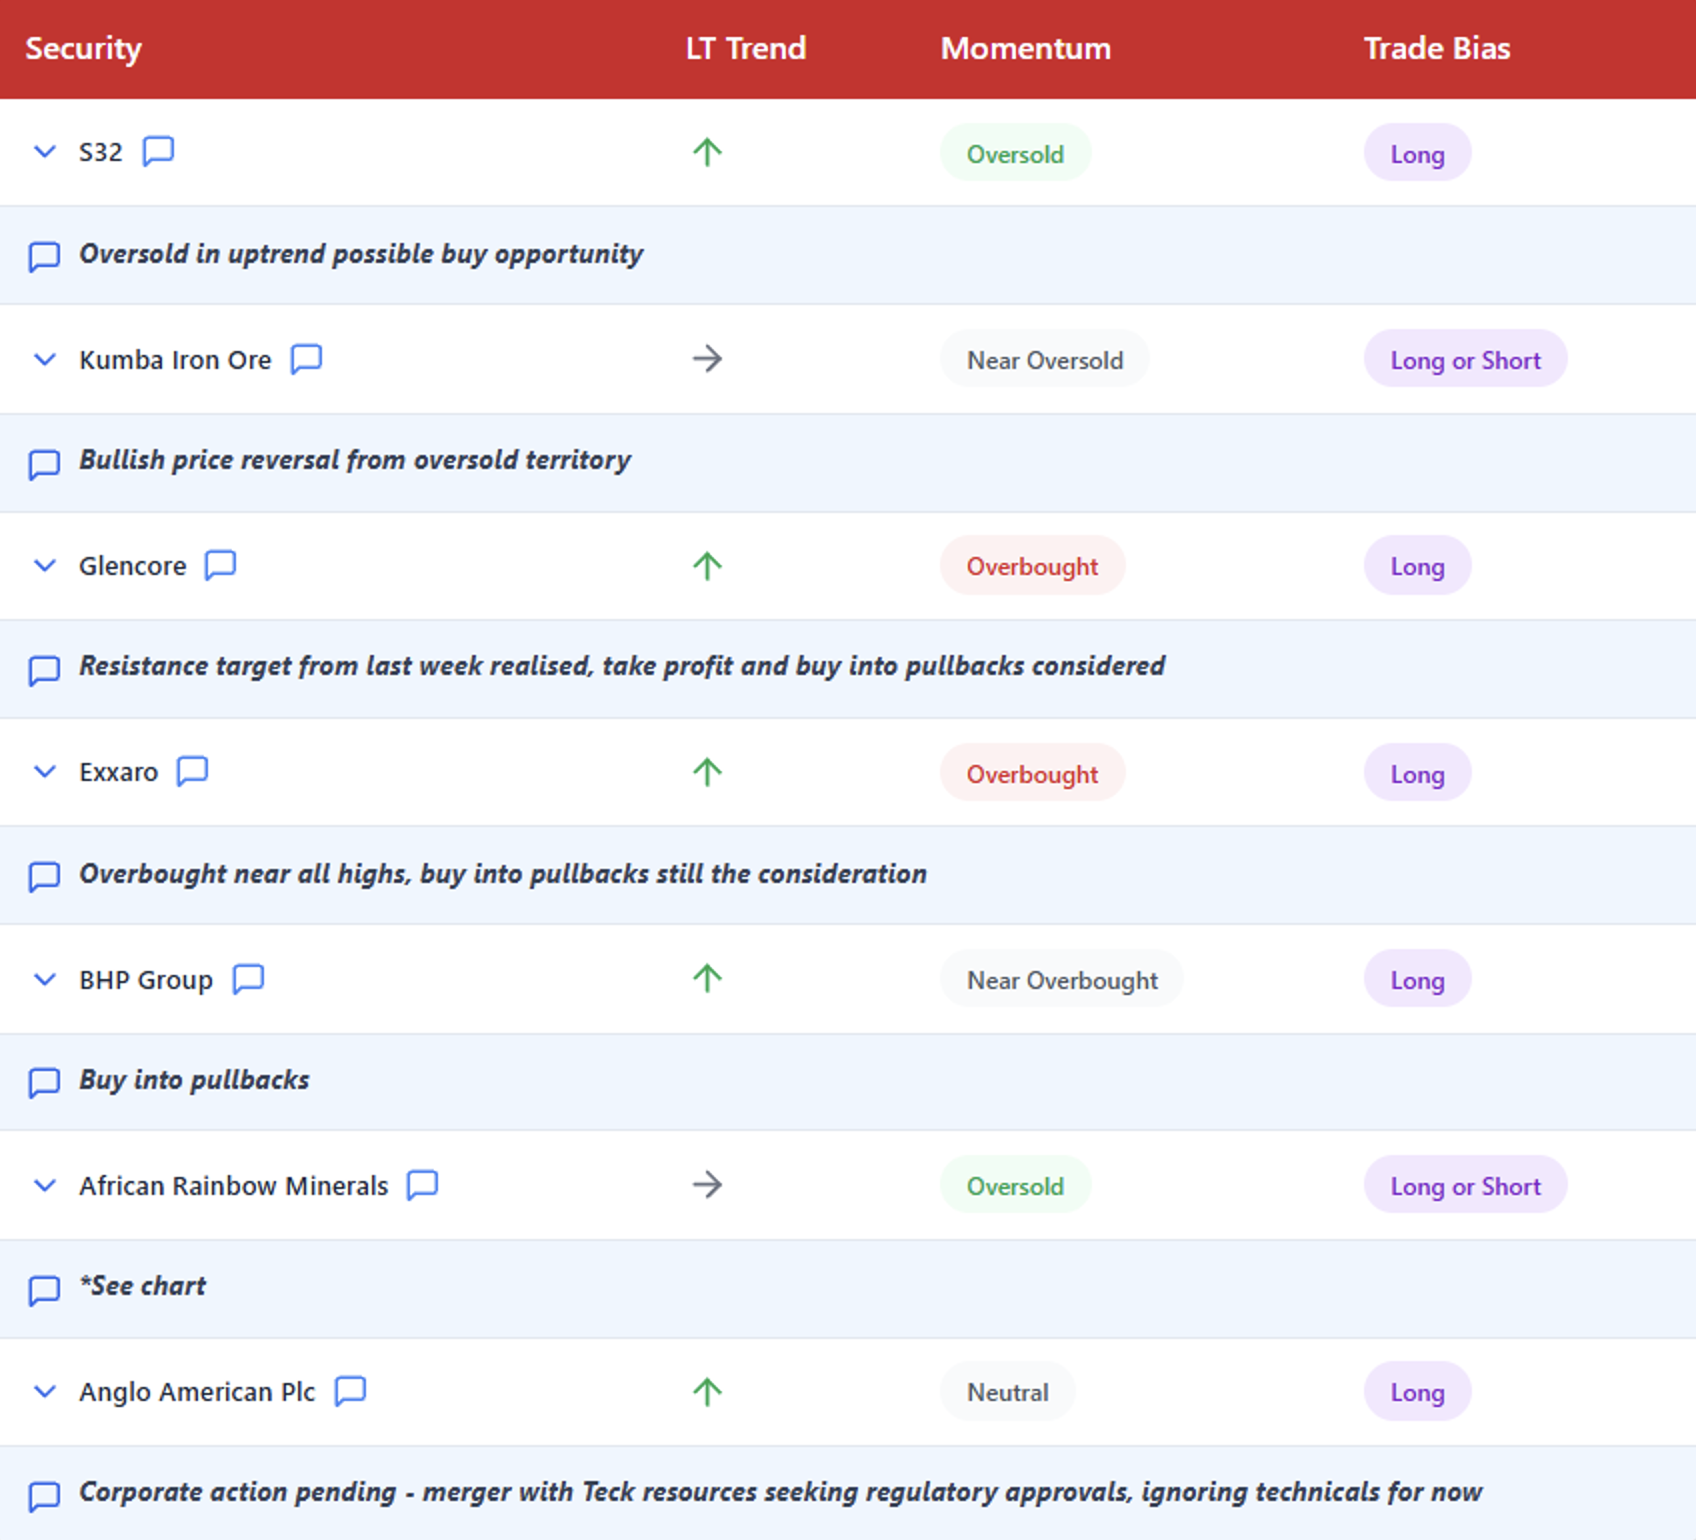Collapse the S32 row chevron
The height and width of the screenshot is (1540, 1696).
[x=45, y=152]
